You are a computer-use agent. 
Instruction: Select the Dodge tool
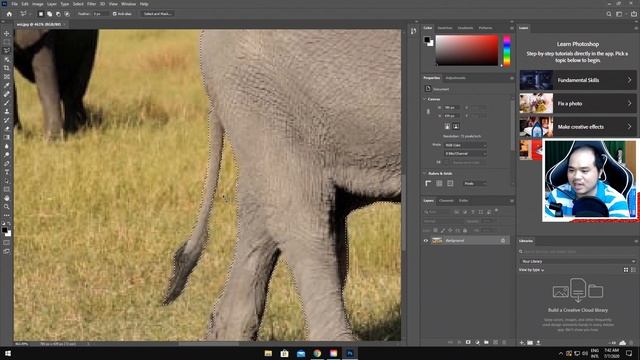tap(7, 155)
